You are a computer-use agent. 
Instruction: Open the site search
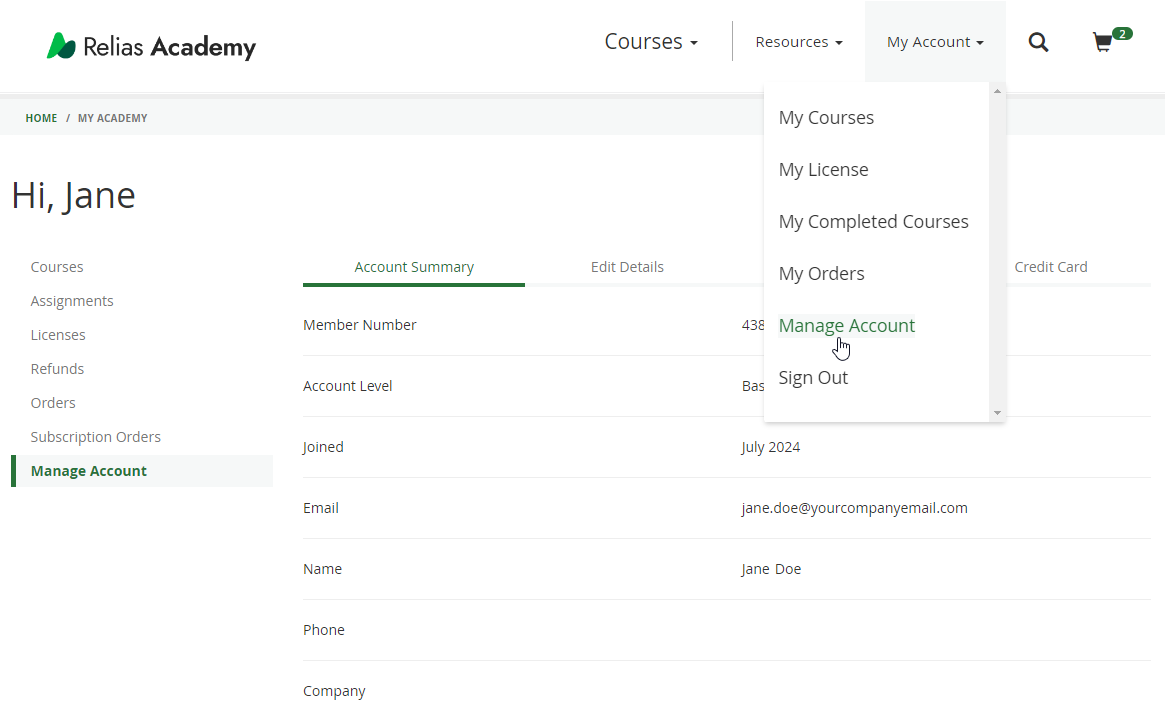(x=1038, y=42)
